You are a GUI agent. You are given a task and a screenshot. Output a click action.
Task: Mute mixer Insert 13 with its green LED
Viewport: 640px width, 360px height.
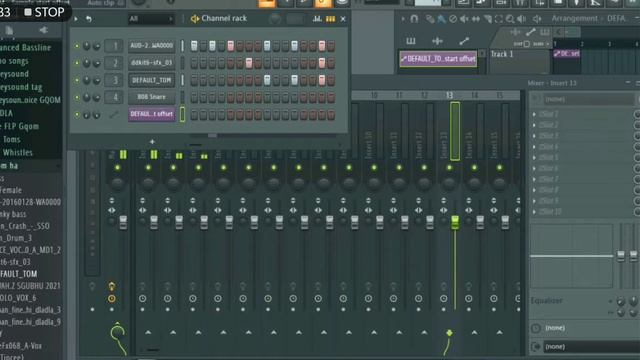[449, 168]
